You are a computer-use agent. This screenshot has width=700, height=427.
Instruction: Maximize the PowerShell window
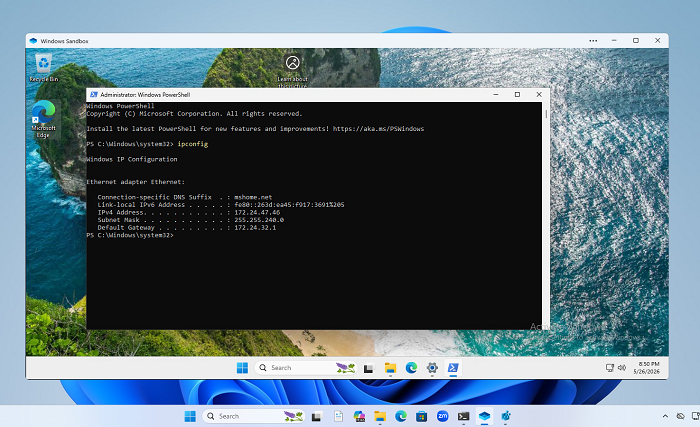coord(517,95)
